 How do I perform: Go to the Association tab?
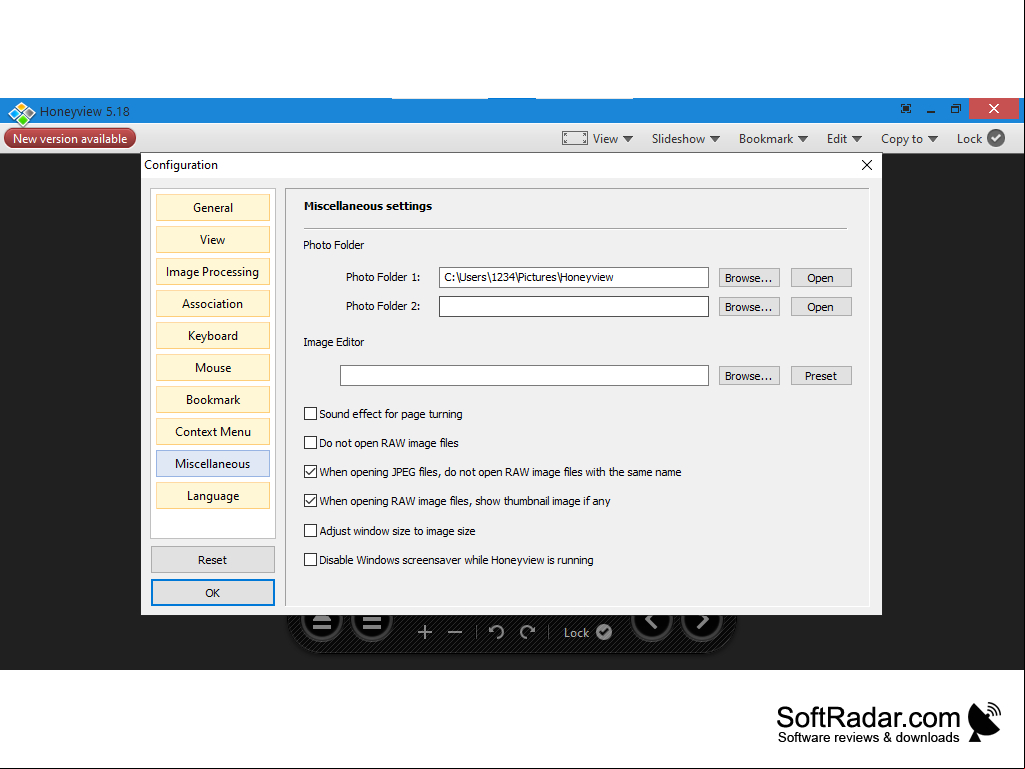click(213, 303)
